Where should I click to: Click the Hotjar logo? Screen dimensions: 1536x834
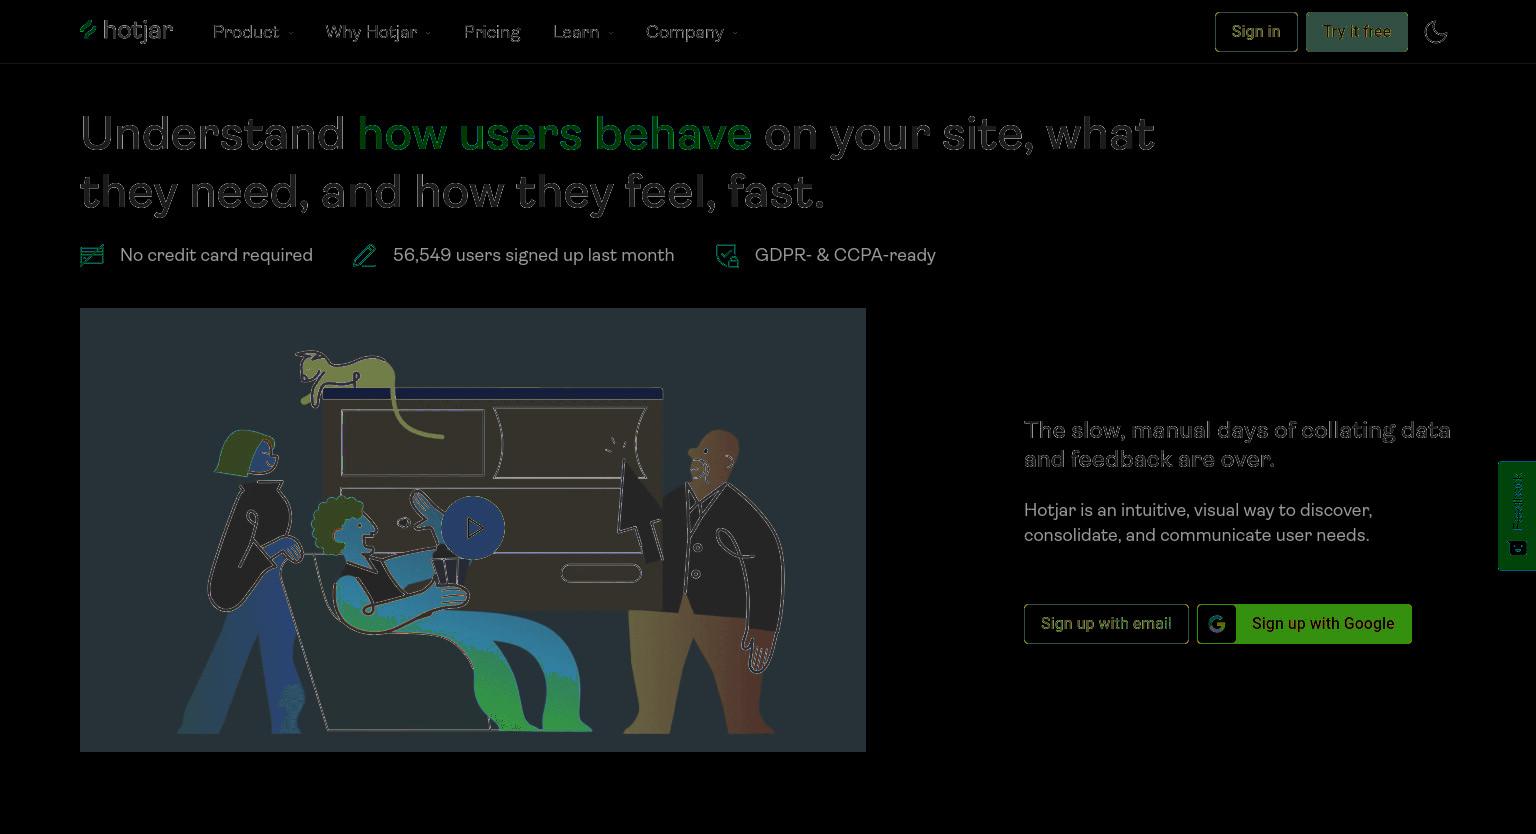click(x=127, y=31)
